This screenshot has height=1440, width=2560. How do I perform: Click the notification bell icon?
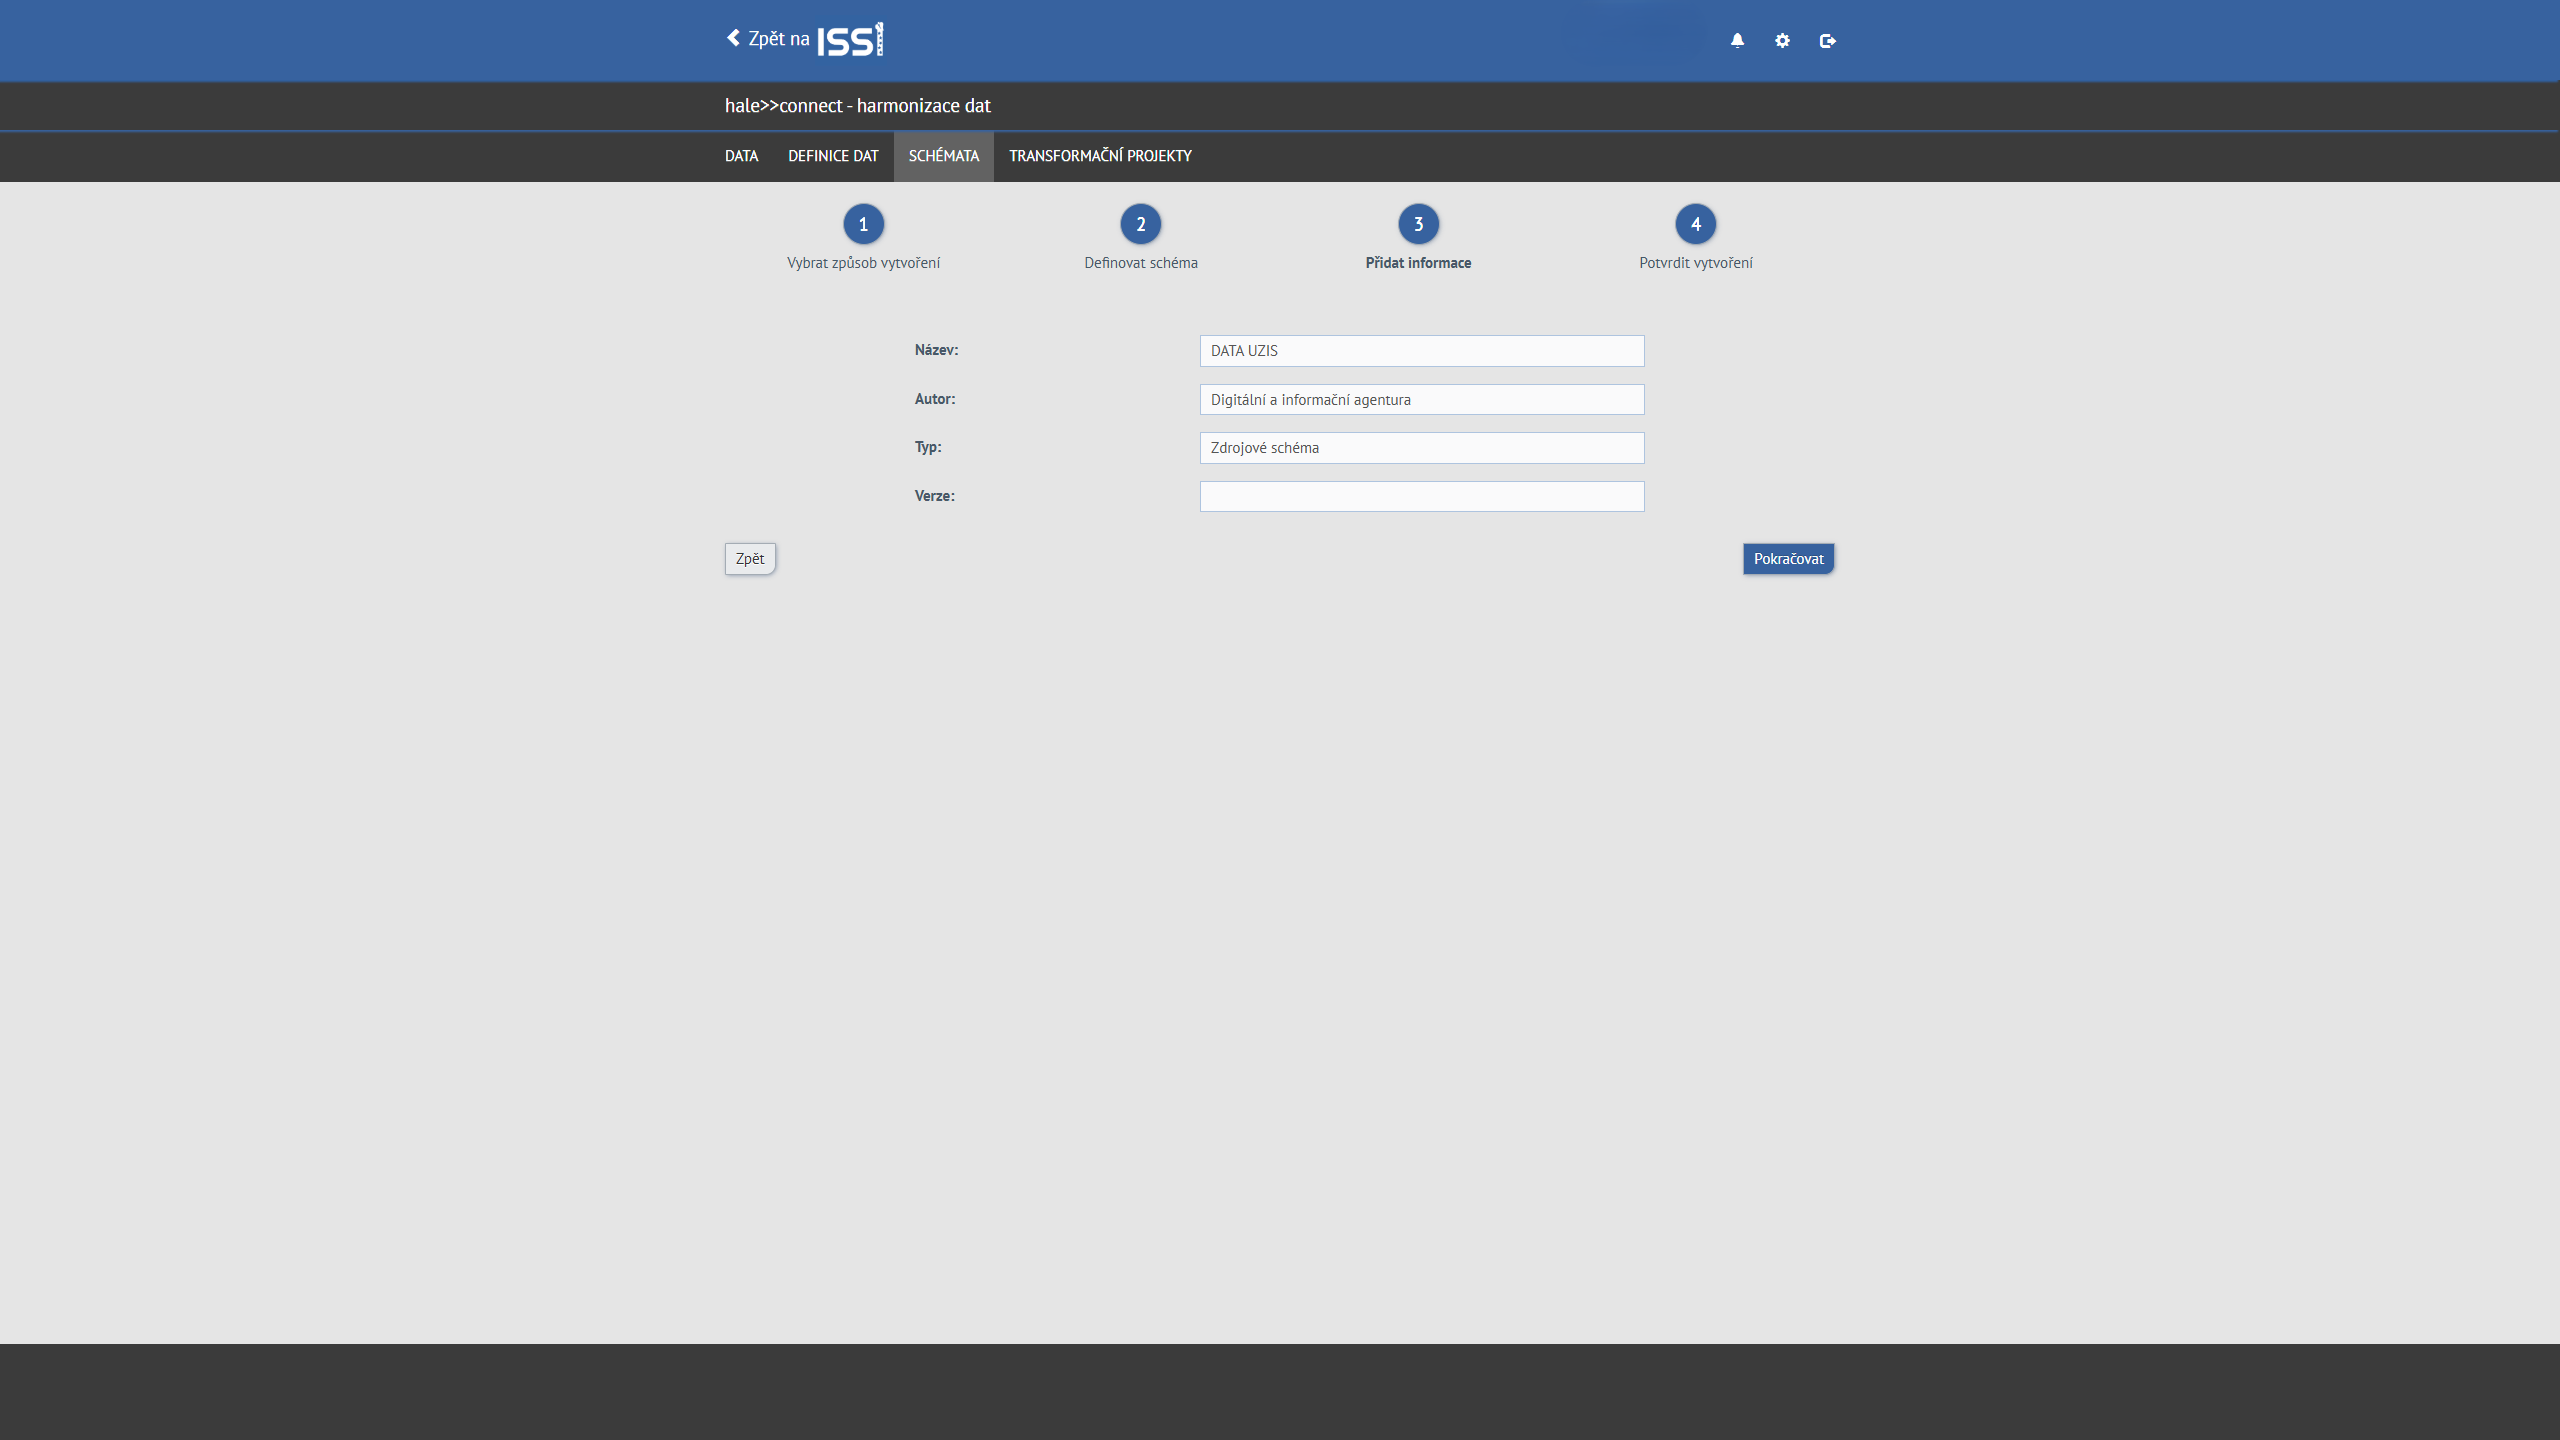click(x=1737, y=40)
